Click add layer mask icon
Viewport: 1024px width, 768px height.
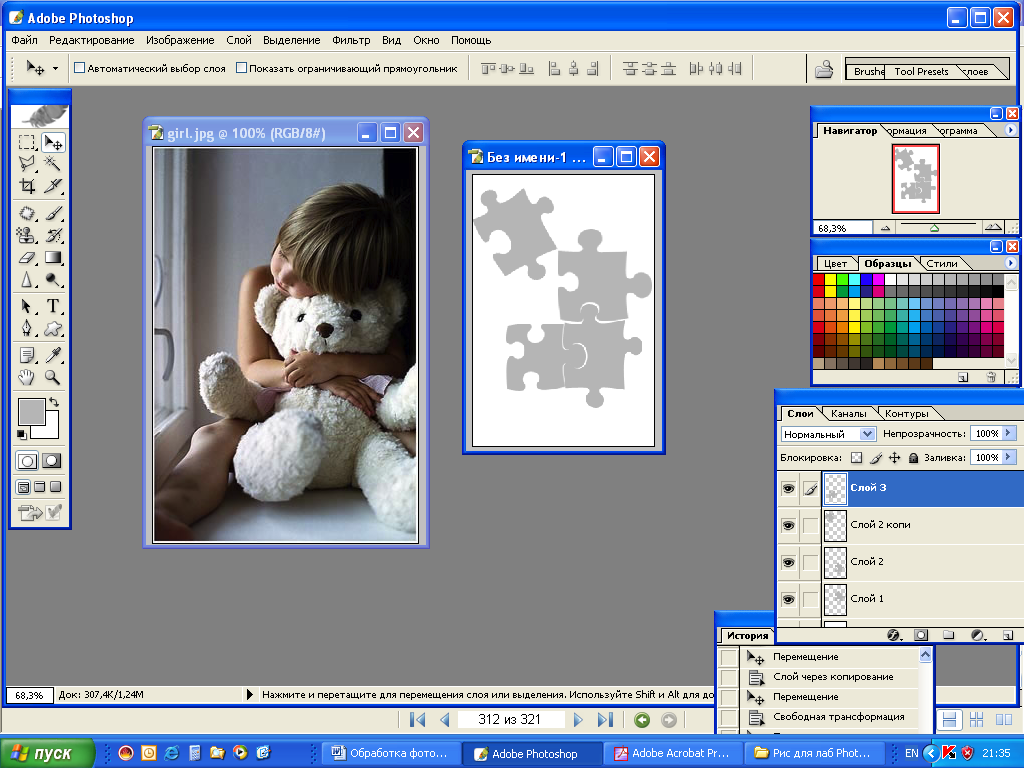921,635
